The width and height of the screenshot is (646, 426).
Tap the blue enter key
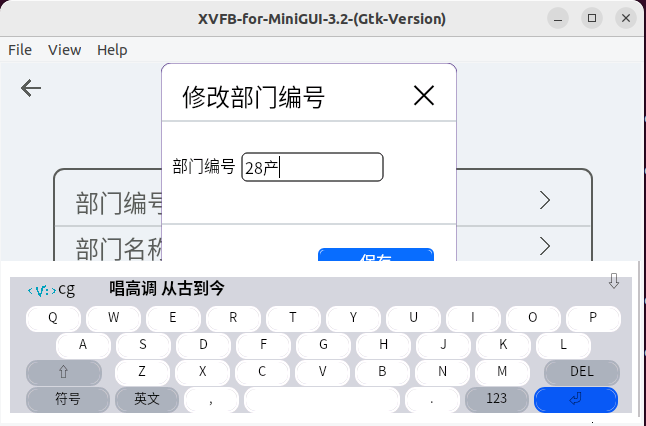(x=576, y=399)
